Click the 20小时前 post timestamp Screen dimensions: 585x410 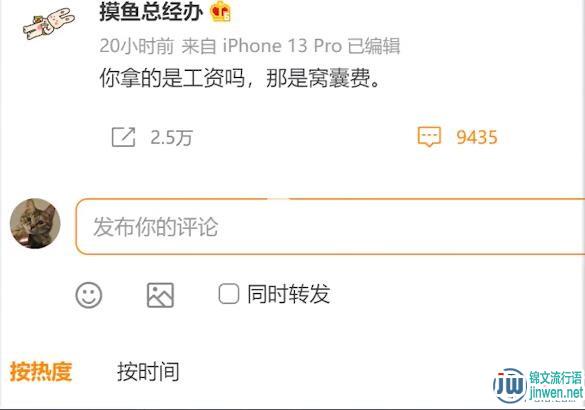tap(137, 46)
